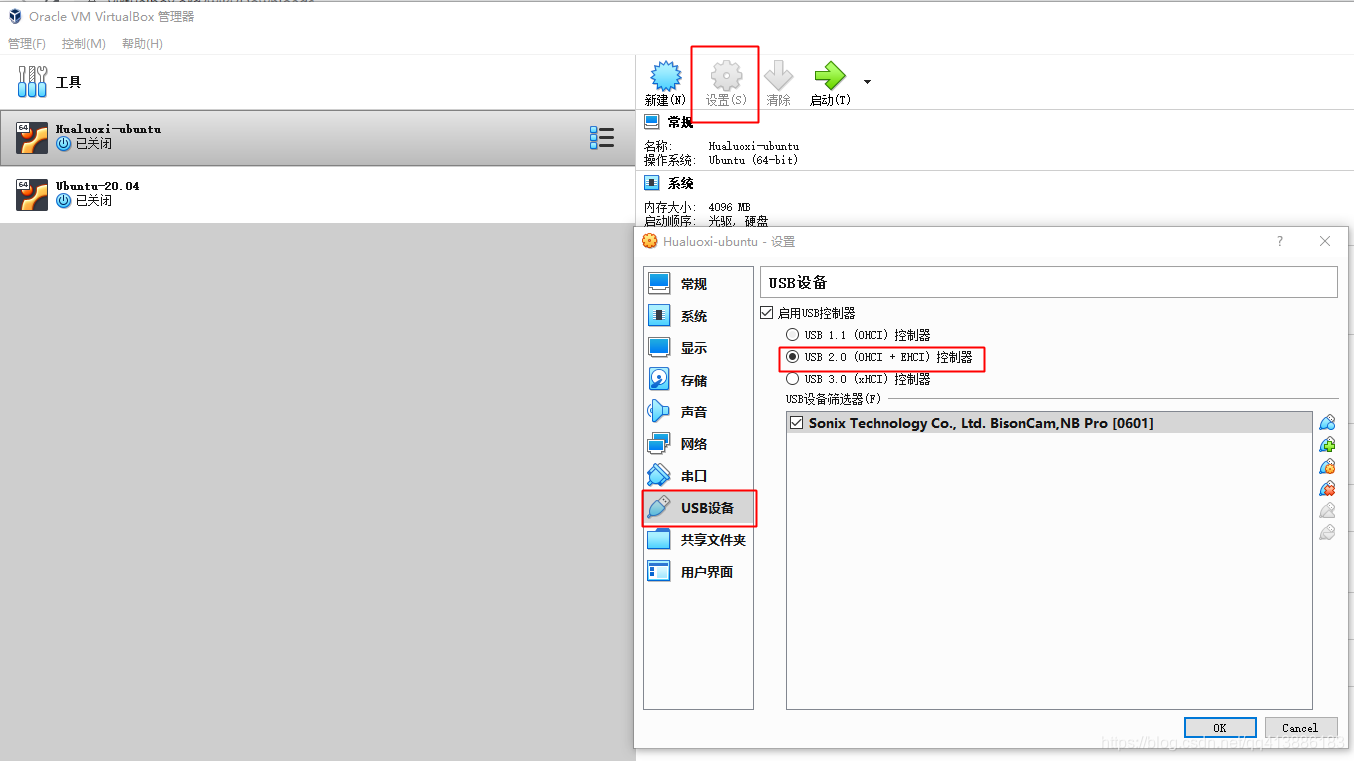Remove selected USB filter icon
Image resolution: width=1354 pixels, height=761 pixels.
point(1327,489)
